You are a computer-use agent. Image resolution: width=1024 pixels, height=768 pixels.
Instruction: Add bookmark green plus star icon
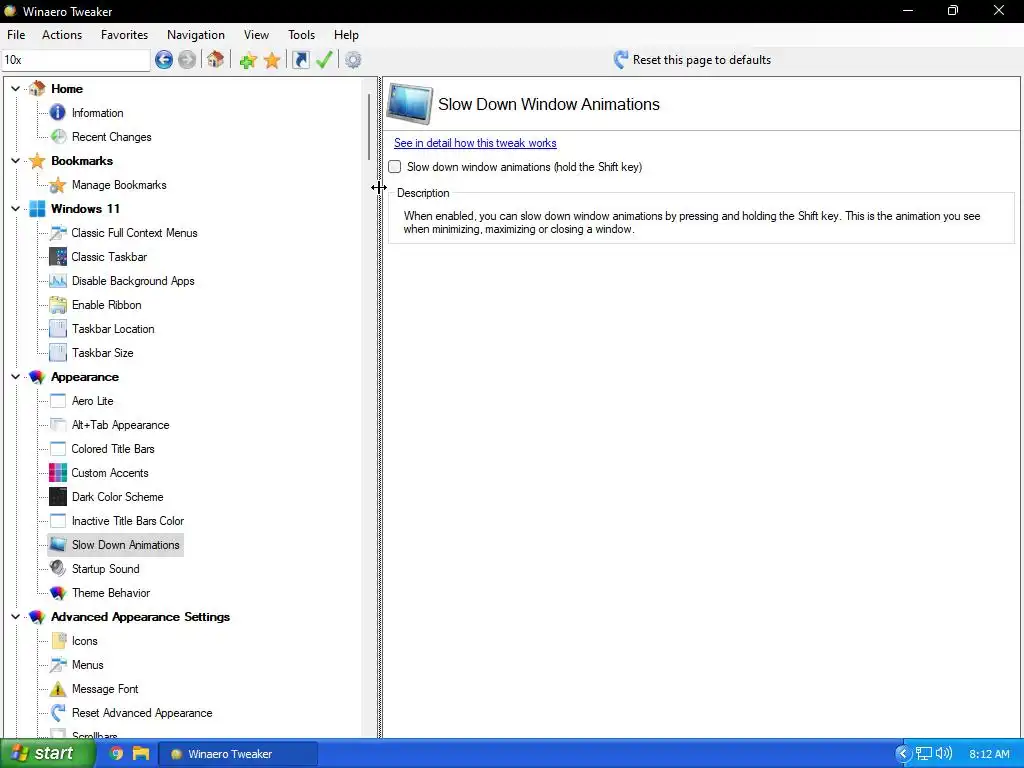click(248, 60)
